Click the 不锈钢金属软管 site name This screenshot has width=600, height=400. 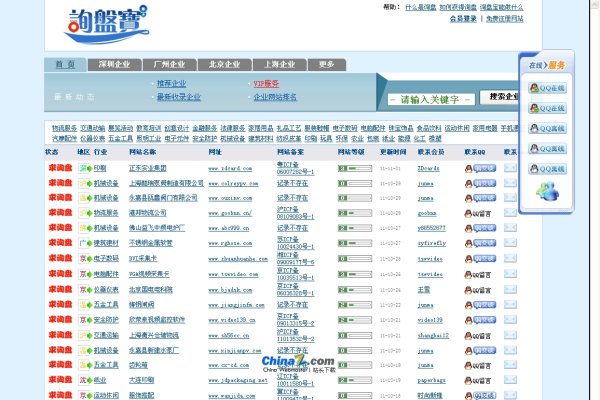point(151,243)
